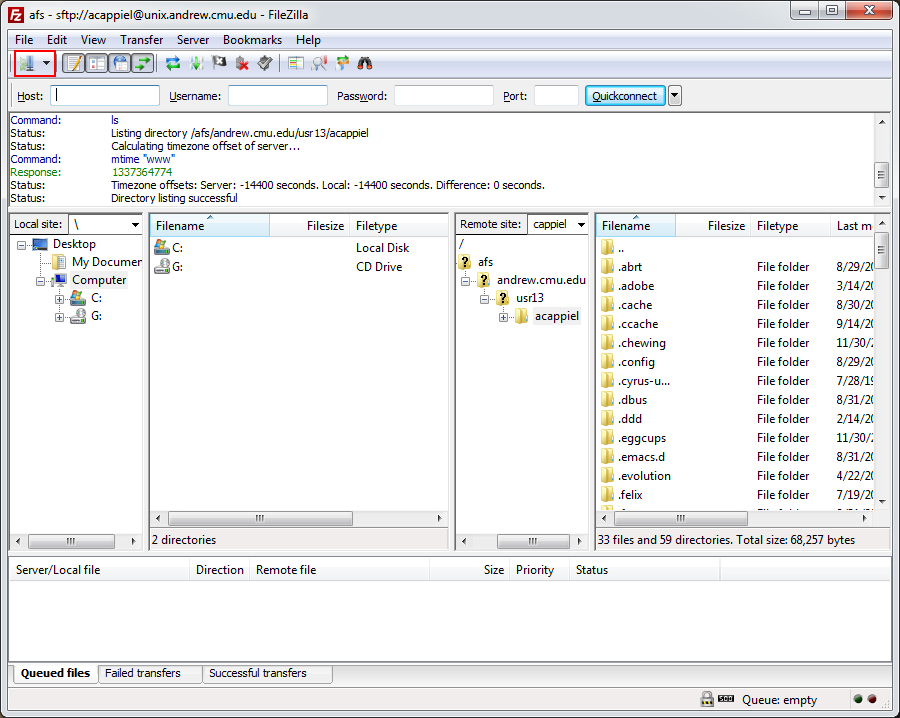Click the lock encryption icon in status bar

tap(707, 699)
